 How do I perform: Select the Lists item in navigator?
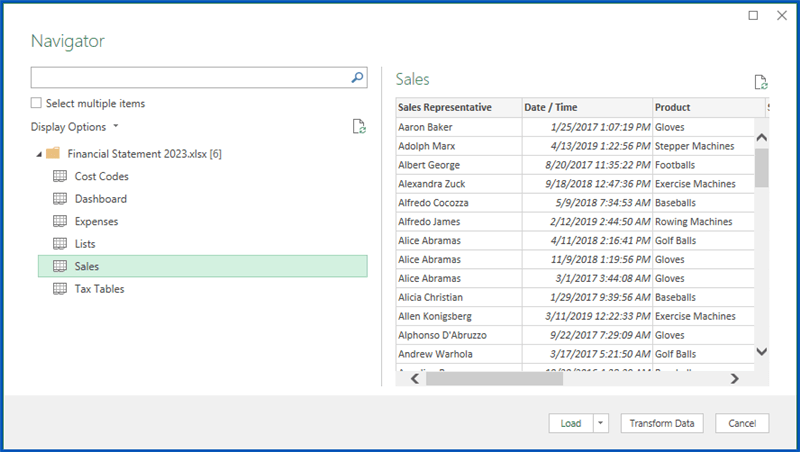point(85,244)
